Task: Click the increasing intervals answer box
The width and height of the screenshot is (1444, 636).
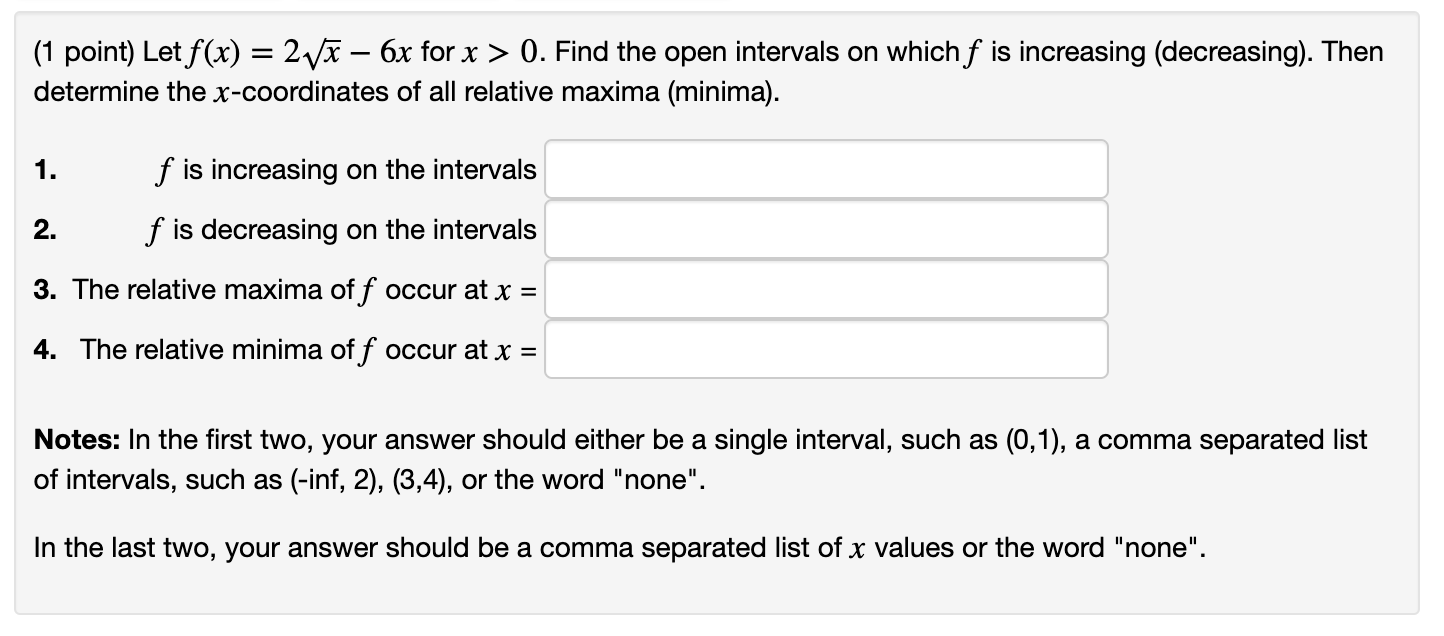Action: pos(825,169)
